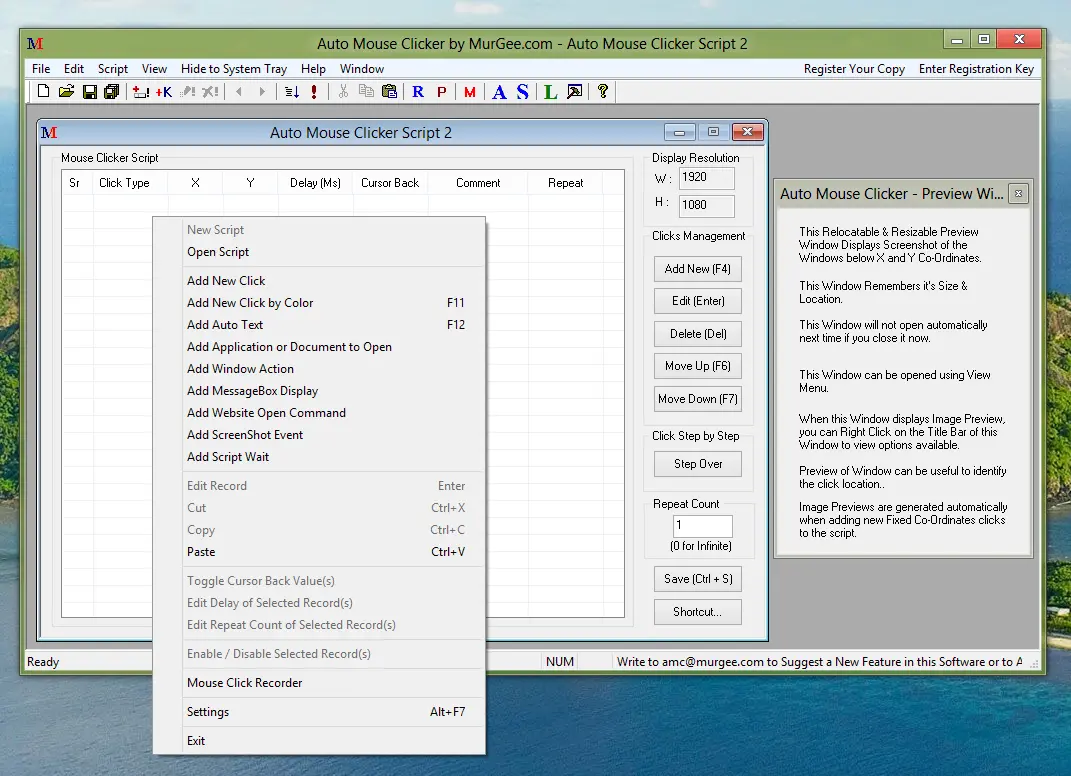Click the dark red P toolbar icon

click(442, 92)
